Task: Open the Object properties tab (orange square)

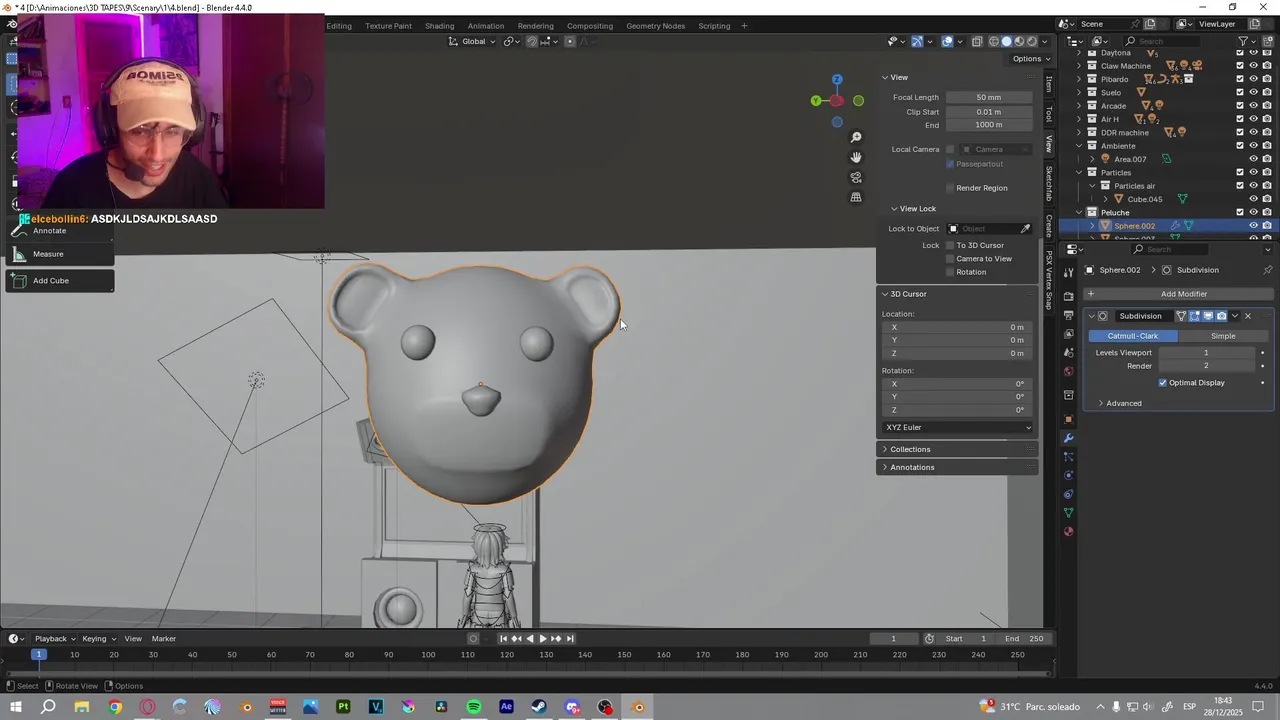Action: (x=1068, y=419)
